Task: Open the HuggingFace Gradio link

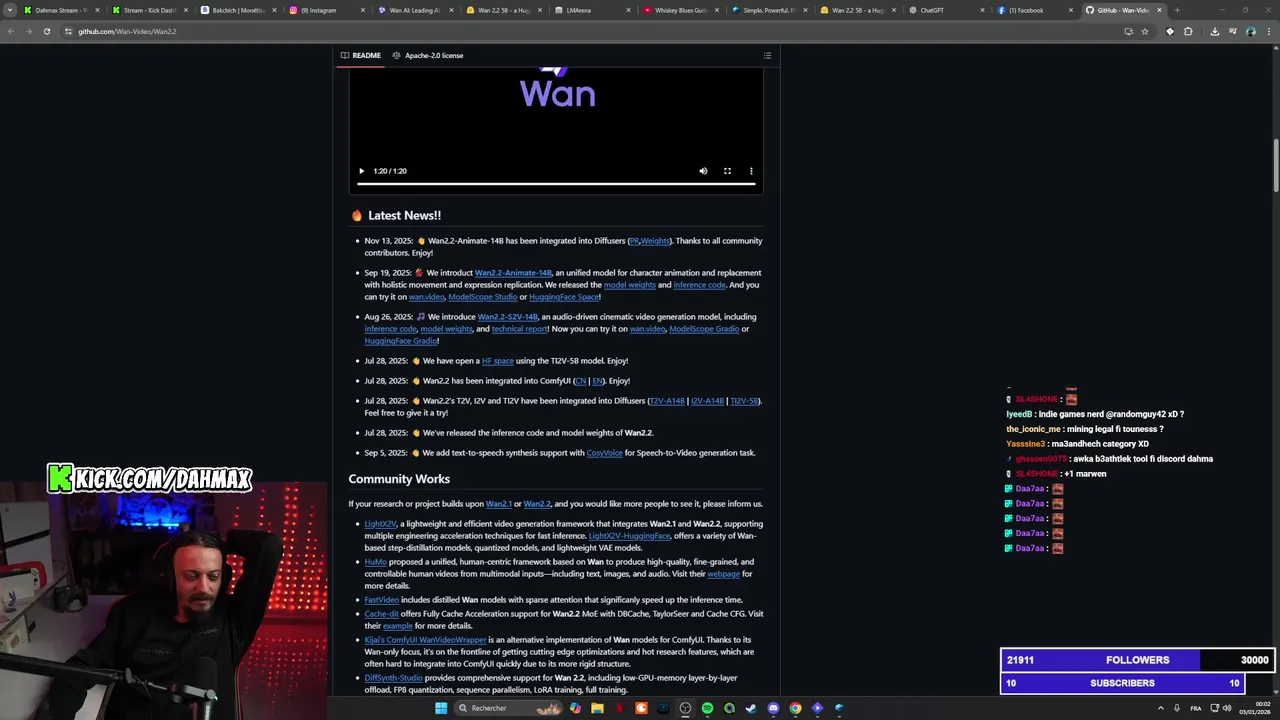Action: [x=400, y=341]
